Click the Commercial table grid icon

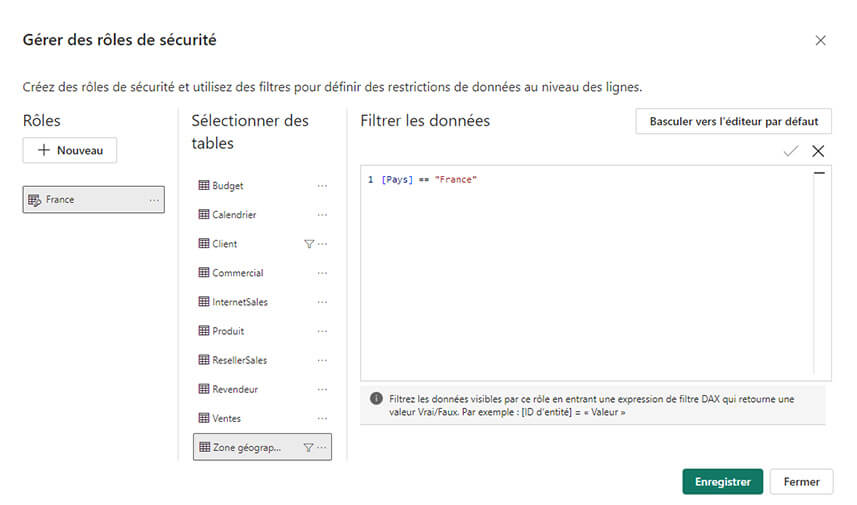(x=204, y=272)
